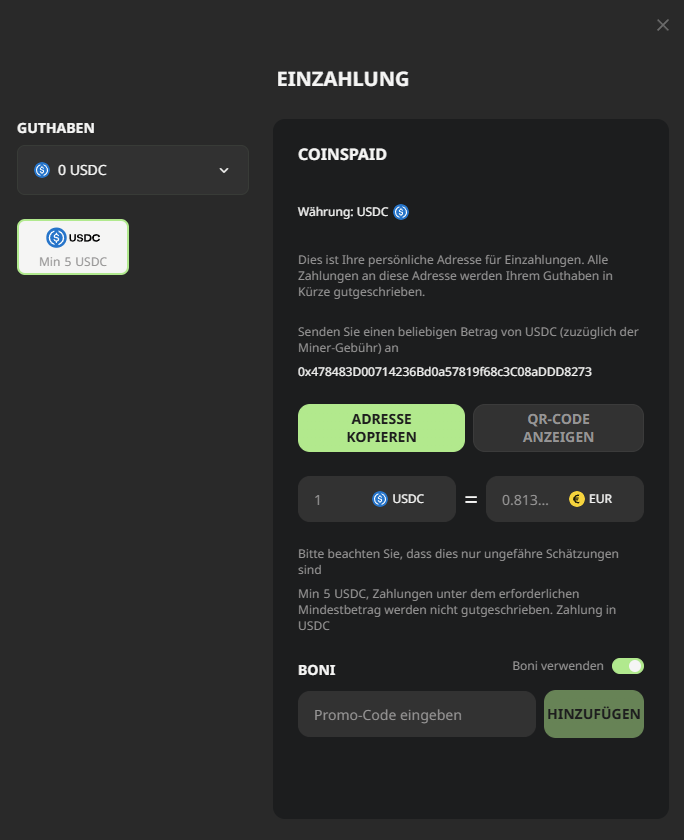Click the USDC coin icon next to Währung
The height and width of the screenshot is (840, 684).
pos(399,211)
